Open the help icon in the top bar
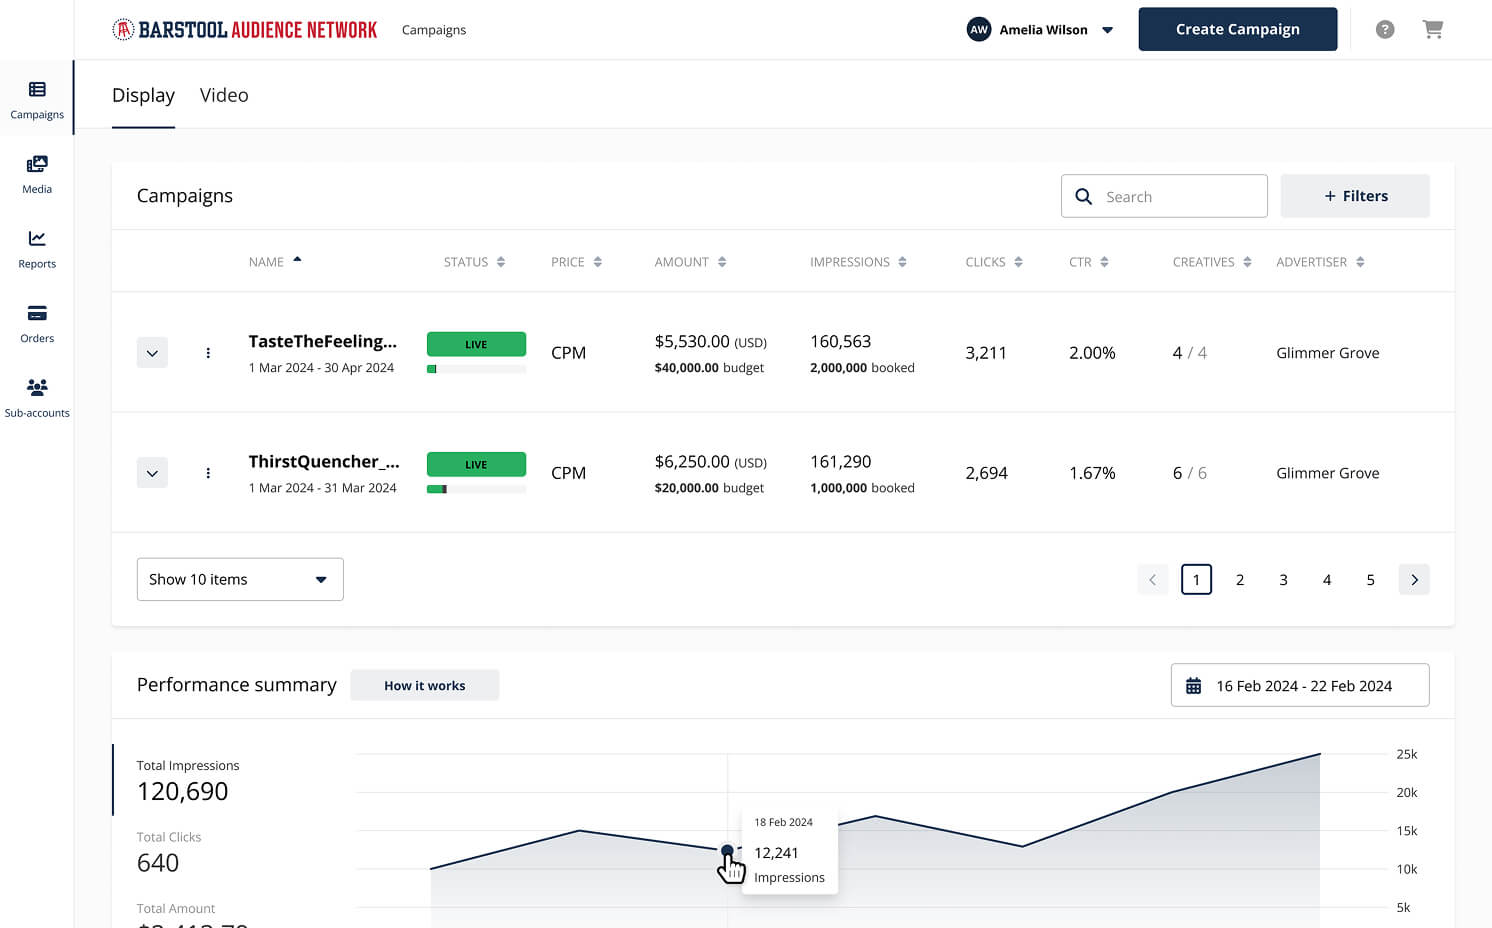This screenshot has height=928, width=1492. 1384,29
